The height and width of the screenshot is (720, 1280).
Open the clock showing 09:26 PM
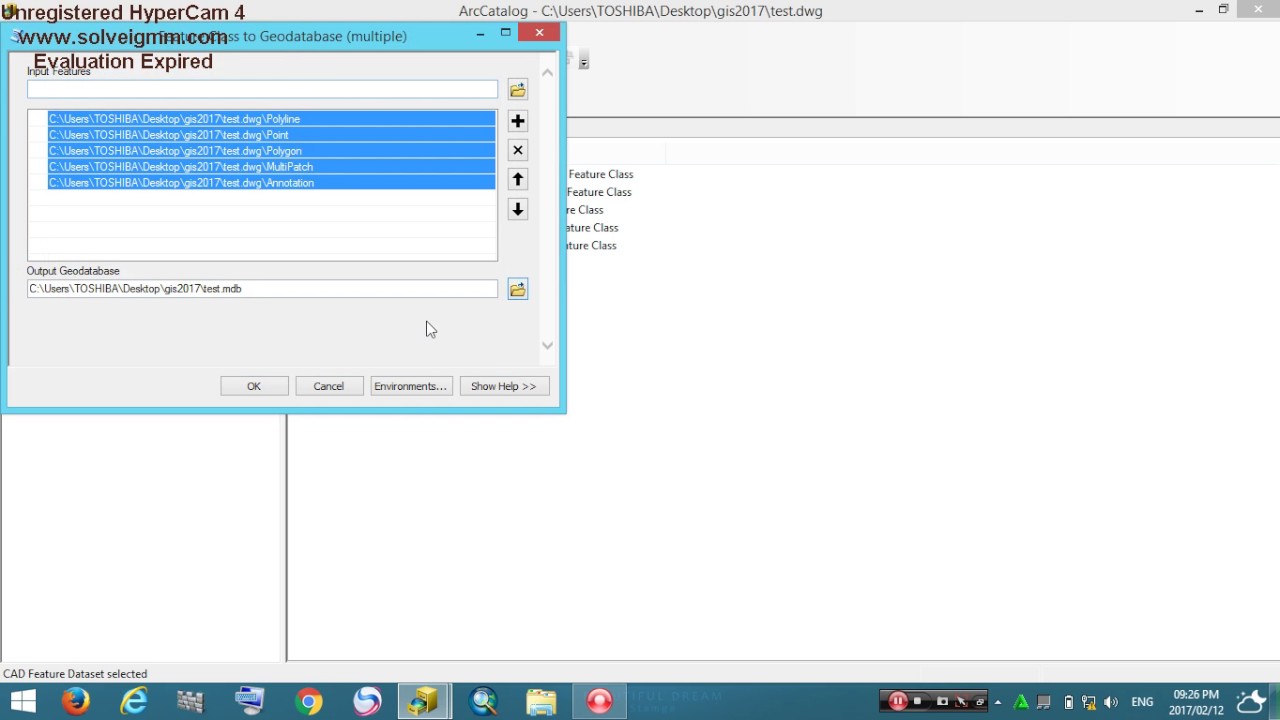pos(1197,702)
